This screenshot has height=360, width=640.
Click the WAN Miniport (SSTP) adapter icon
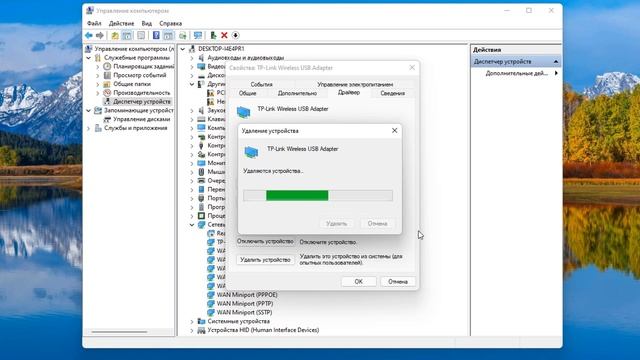point(211,312)
